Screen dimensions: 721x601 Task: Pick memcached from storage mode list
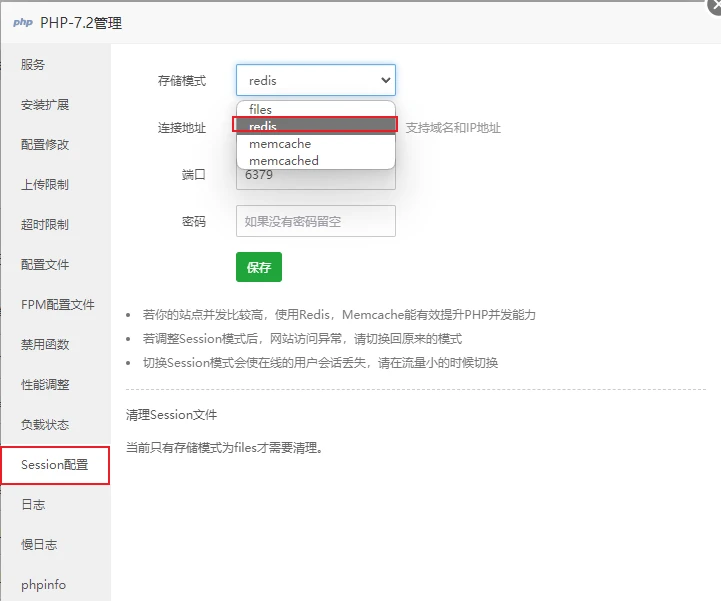click(x=315, y=160)
